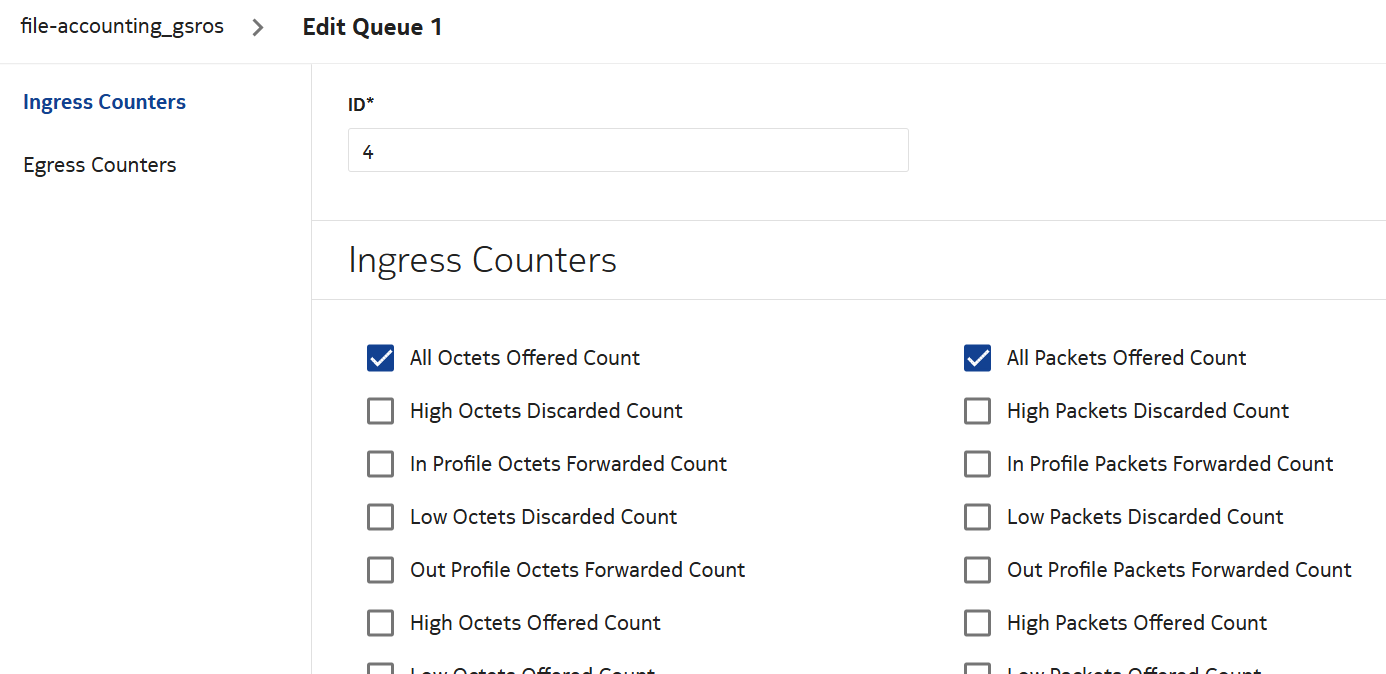
Task: Check In Profile Octets Forwarded Count
Action: coord(380,464)
